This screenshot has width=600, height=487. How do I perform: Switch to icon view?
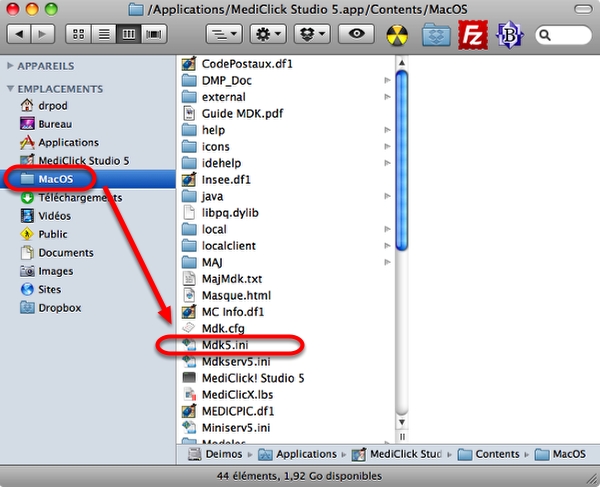click(78, 34)
